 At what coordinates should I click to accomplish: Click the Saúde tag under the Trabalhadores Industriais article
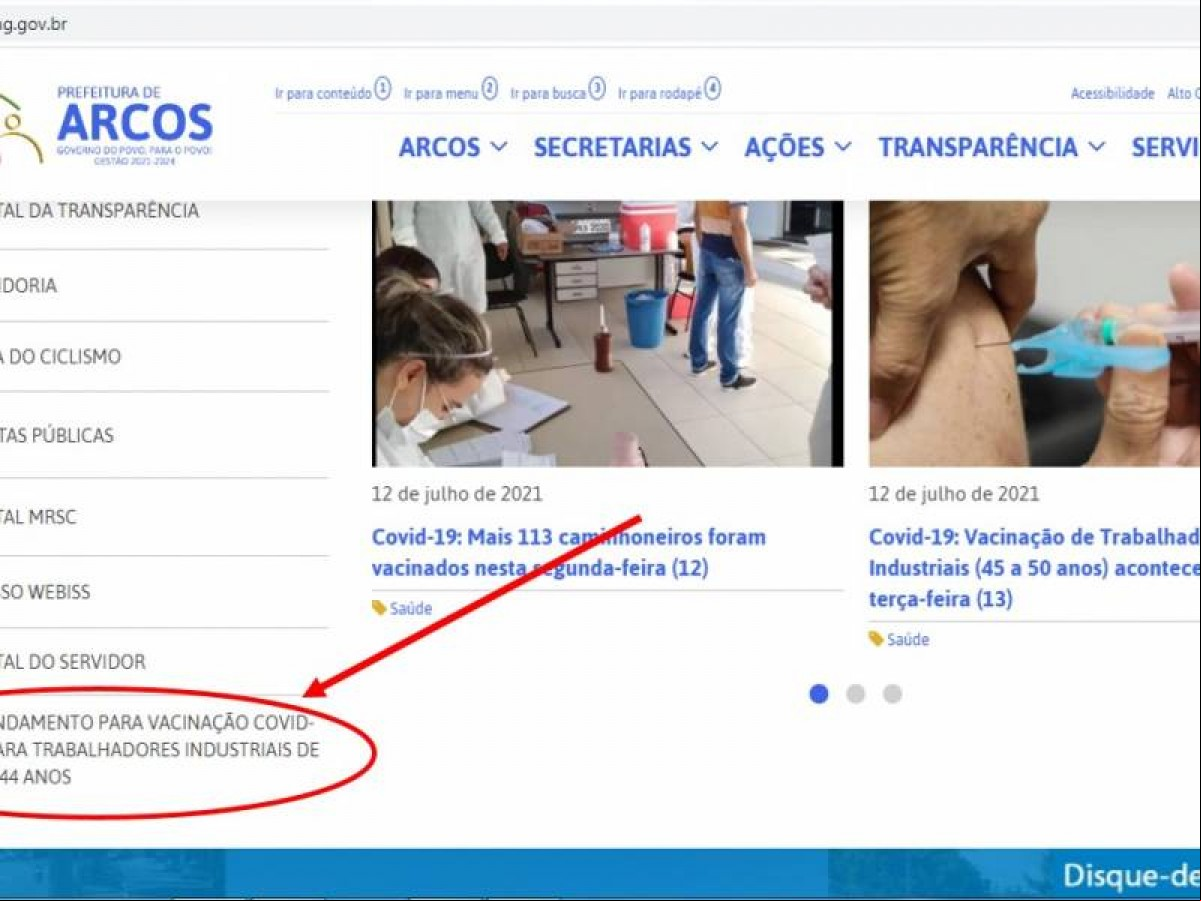(x=899, y=639)
